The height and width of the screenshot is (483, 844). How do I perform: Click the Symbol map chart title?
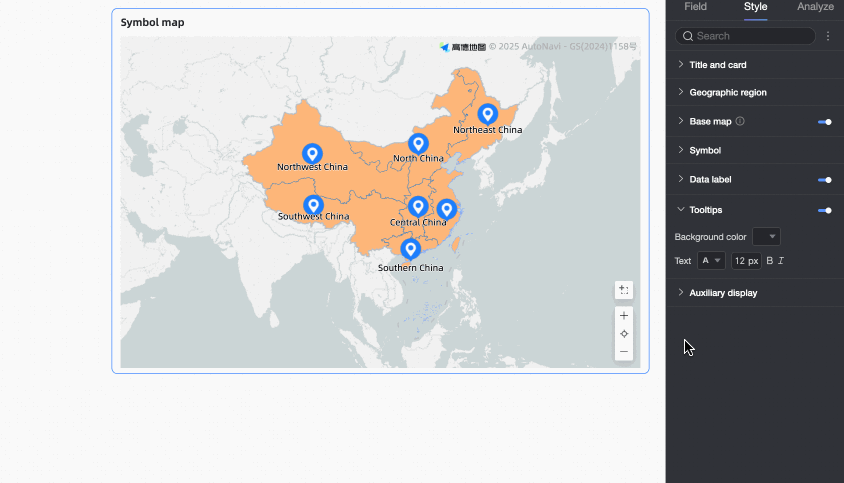click(x=152, y=23)
